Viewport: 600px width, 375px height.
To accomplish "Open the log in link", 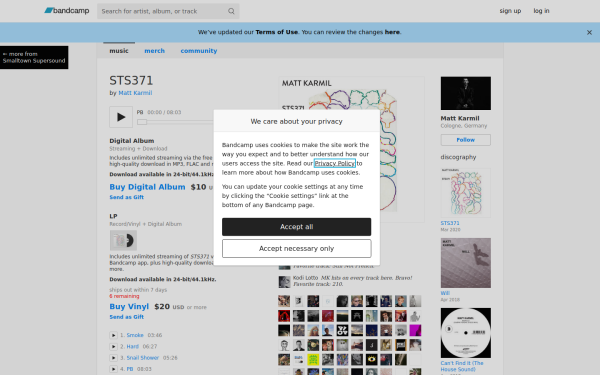I will pos(541,11).
